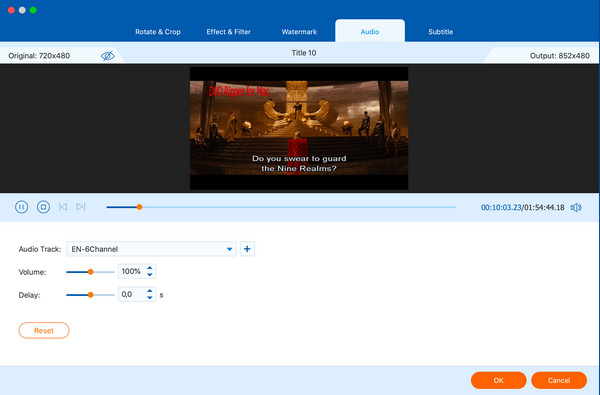This screenshot has width=600, height=395.
Task: Click the Original: 720x480 label
Action: [39, 56]
